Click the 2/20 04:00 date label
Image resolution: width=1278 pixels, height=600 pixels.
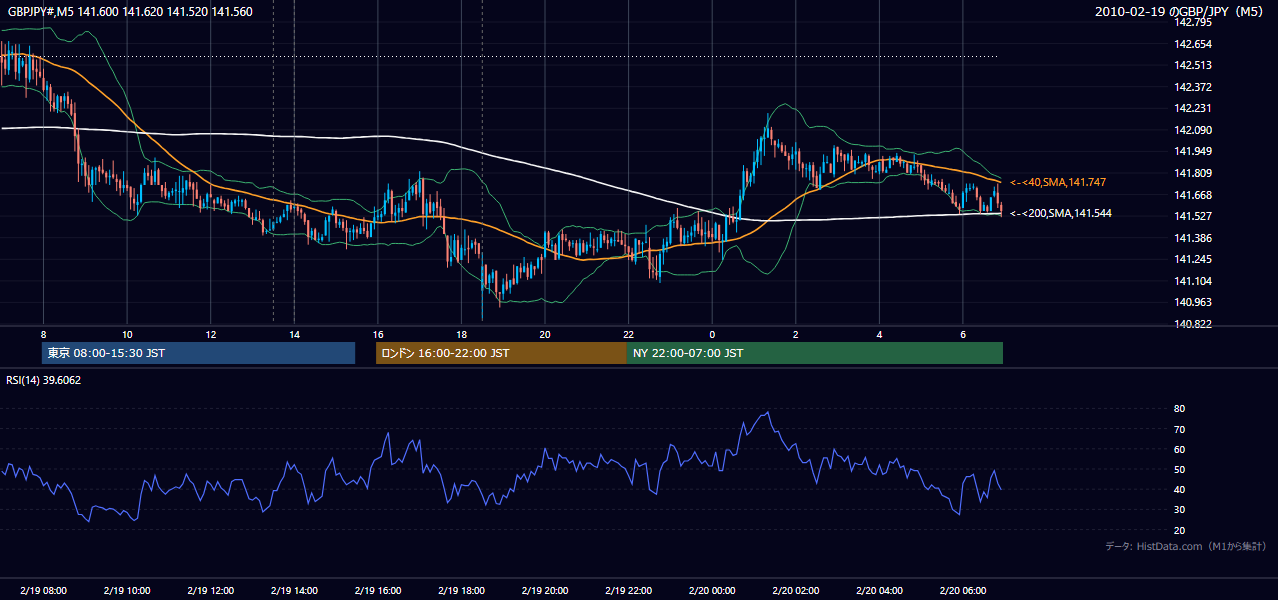879,591
